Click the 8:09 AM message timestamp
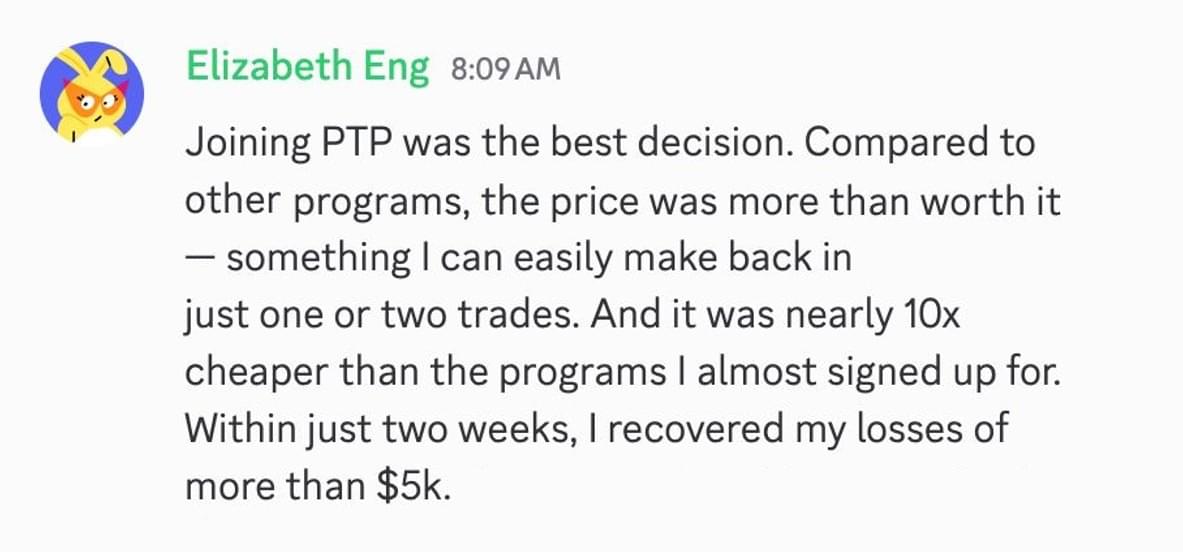This screenshot has height=552, width=1183. [506, 69]
